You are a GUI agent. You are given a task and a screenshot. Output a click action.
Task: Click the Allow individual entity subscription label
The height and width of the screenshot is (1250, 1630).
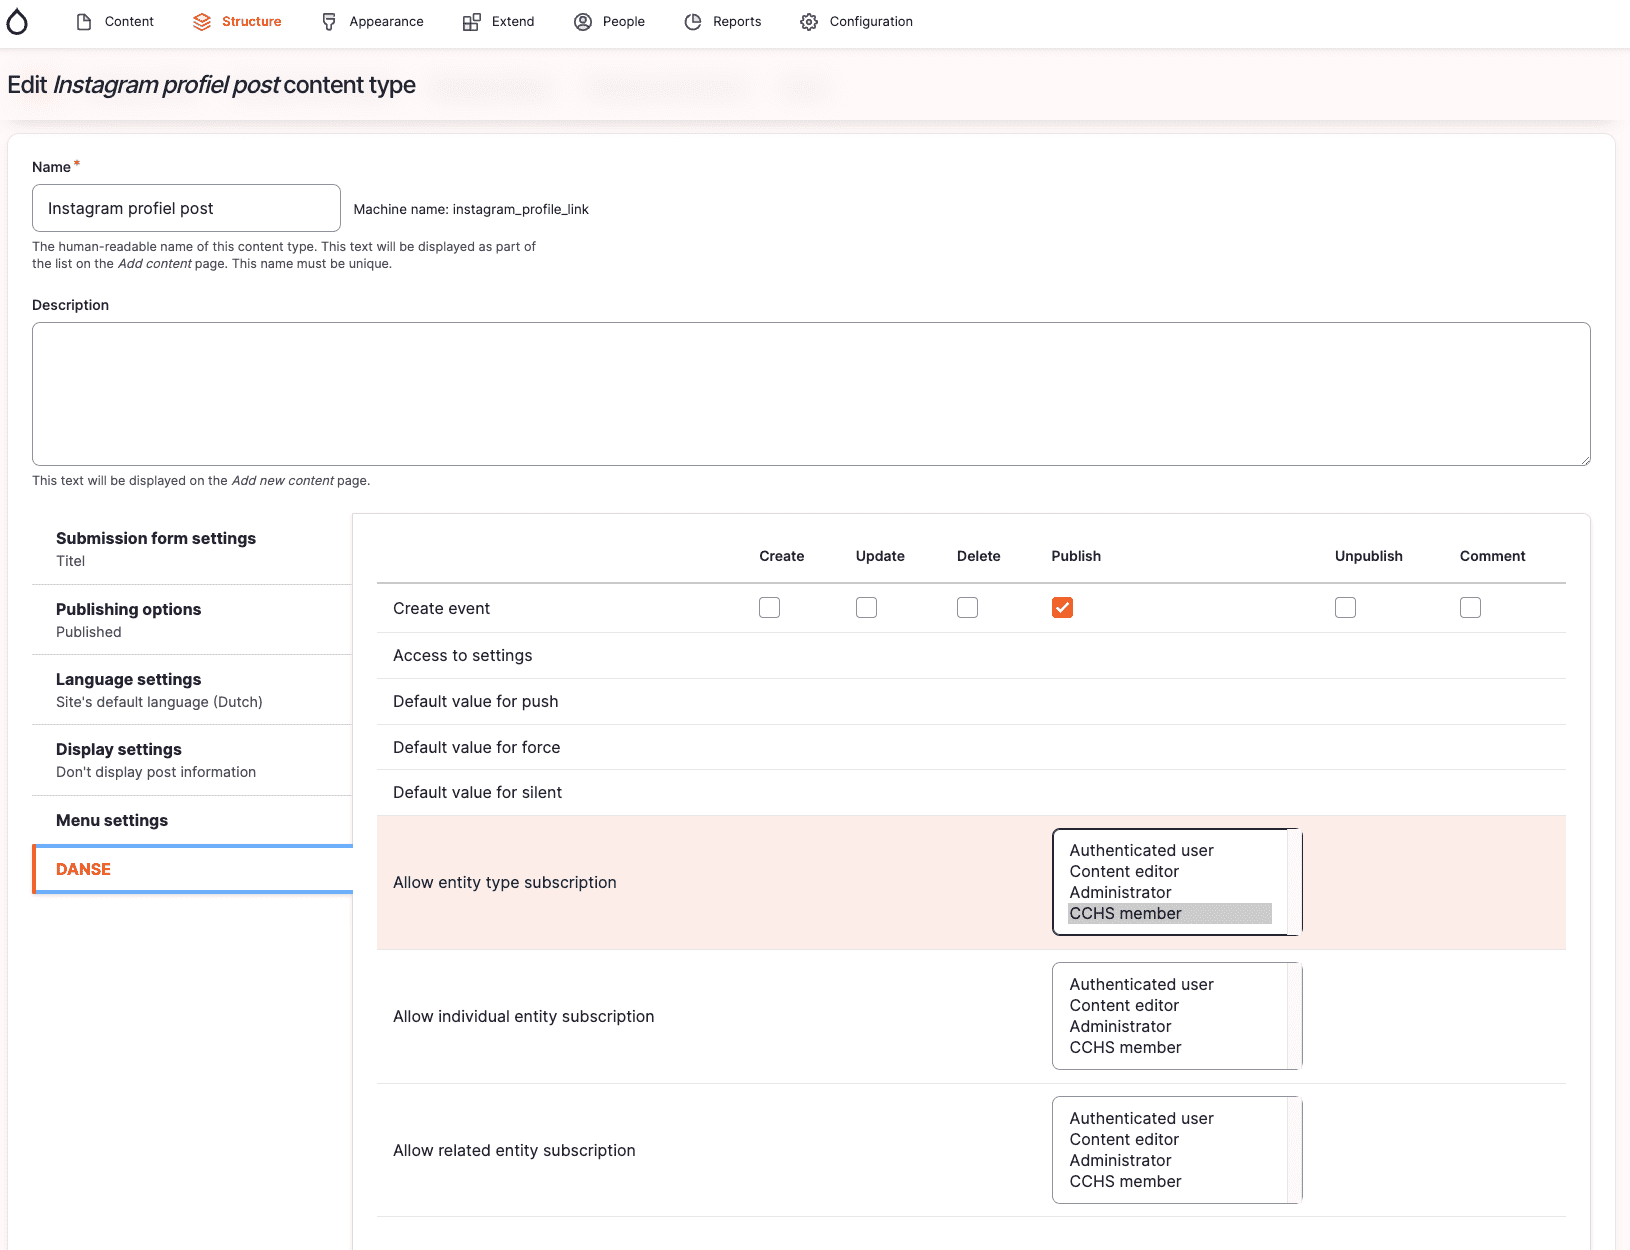(524, 1016)
